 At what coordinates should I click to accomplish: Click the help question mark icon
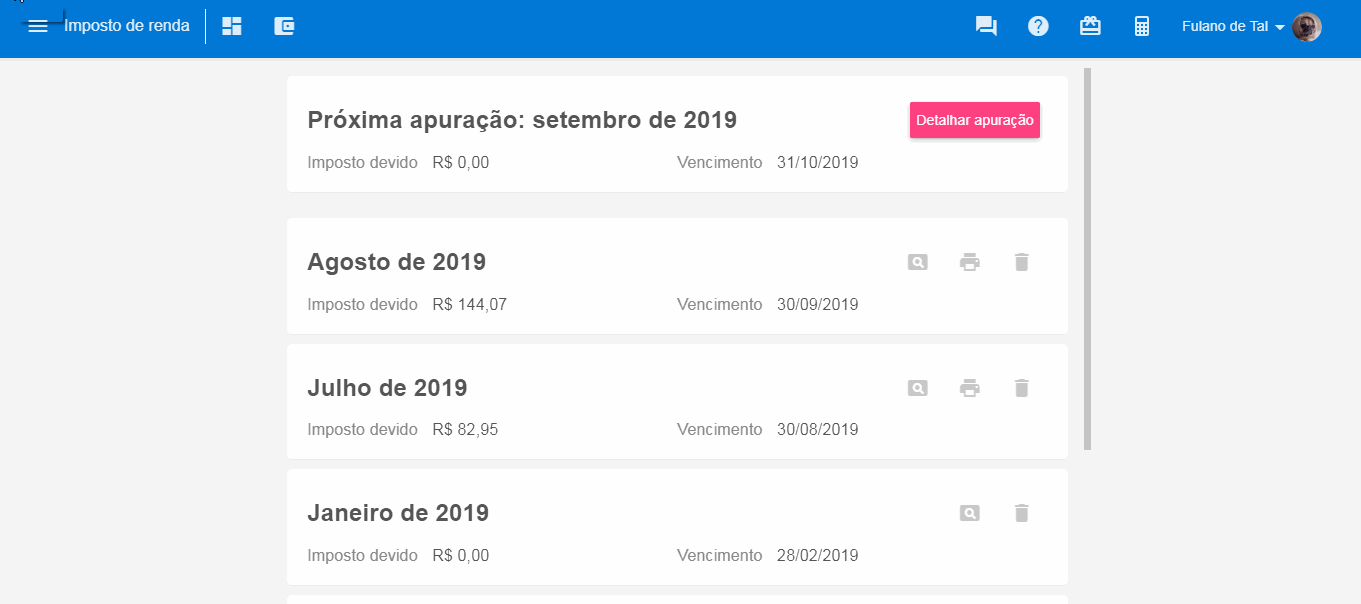point(1038,27)
